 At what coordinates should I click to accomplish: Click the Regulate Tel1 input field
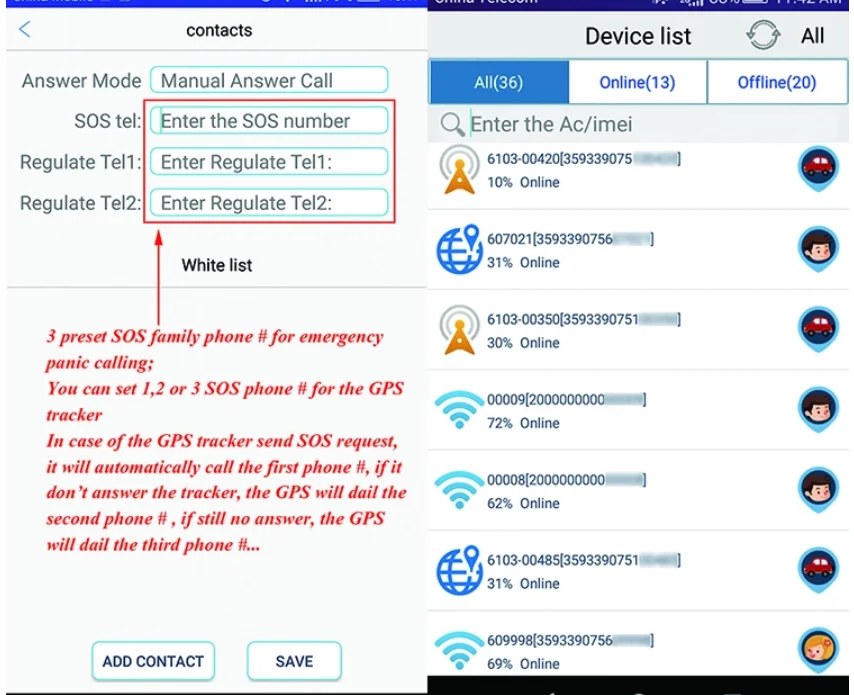coord(269,161)
